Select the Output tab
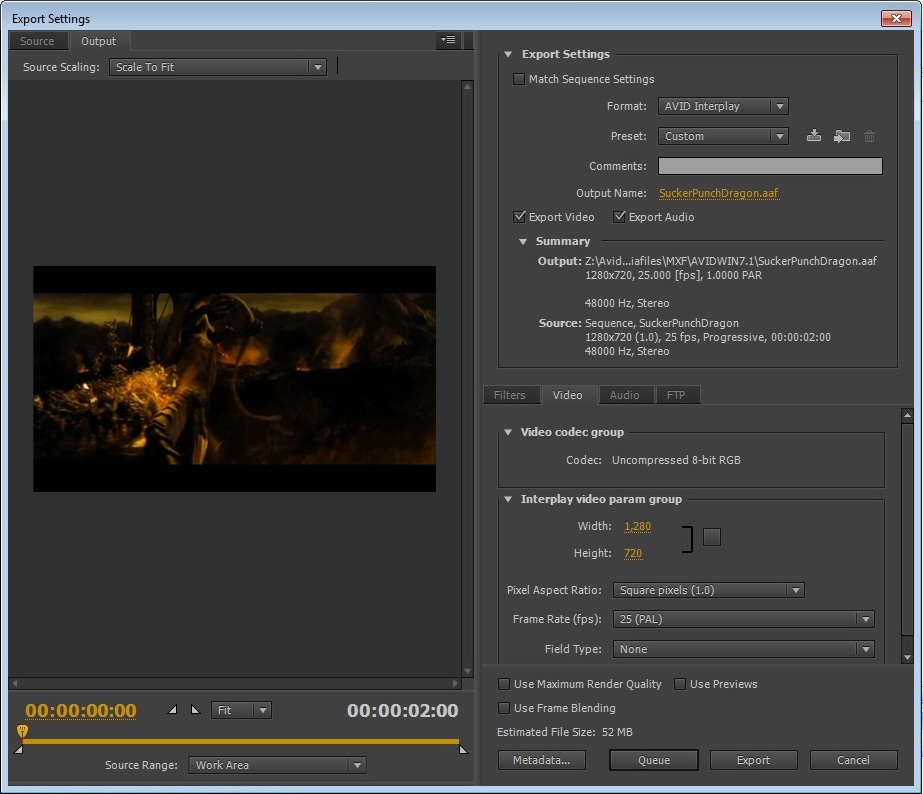The width and height of the screenshot is (923, 794). [x=98, y=41]
